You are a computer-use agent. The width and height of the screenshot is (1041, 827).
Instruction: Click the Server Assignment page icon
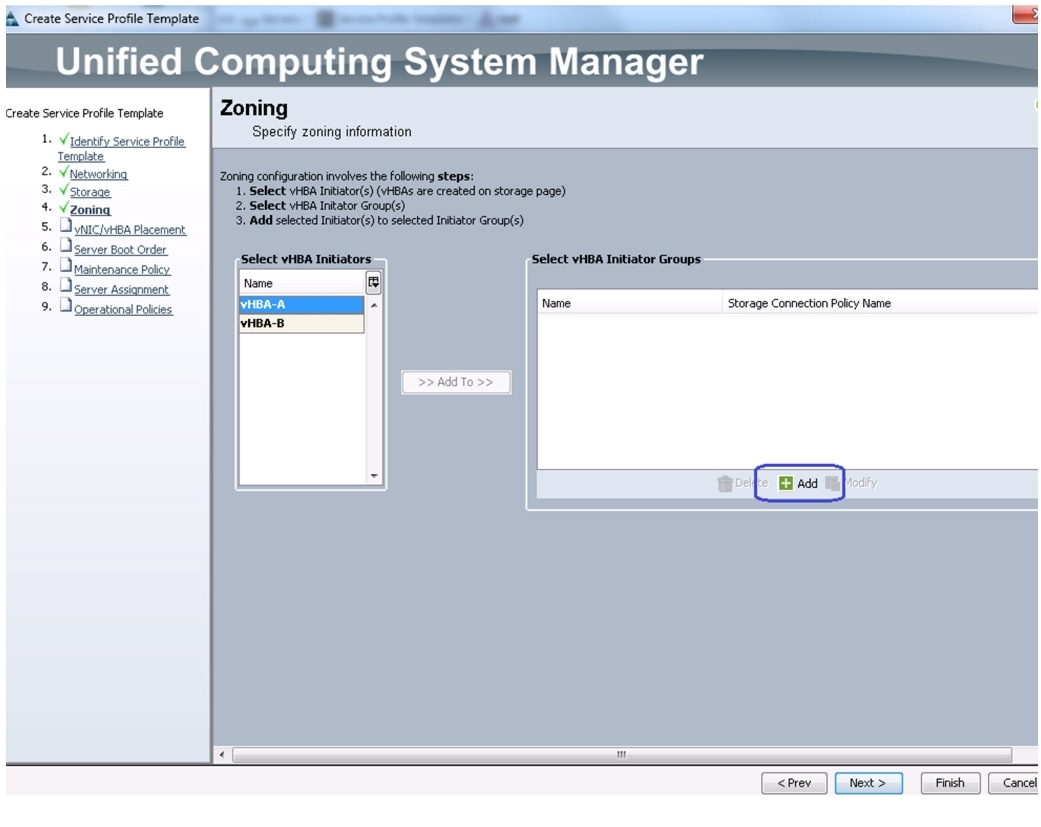click(x=66, y=286)
